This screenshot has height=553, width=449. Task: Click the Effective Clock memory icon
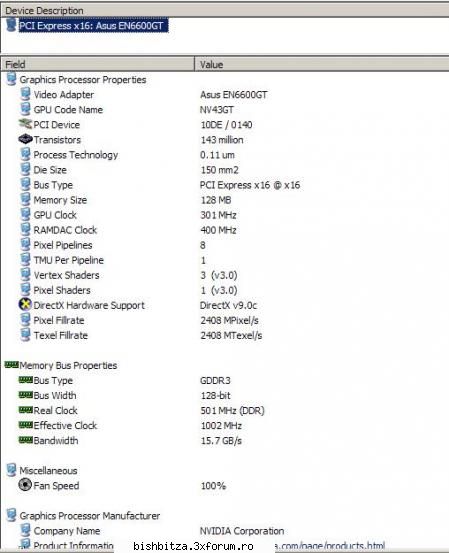(25, 425)
